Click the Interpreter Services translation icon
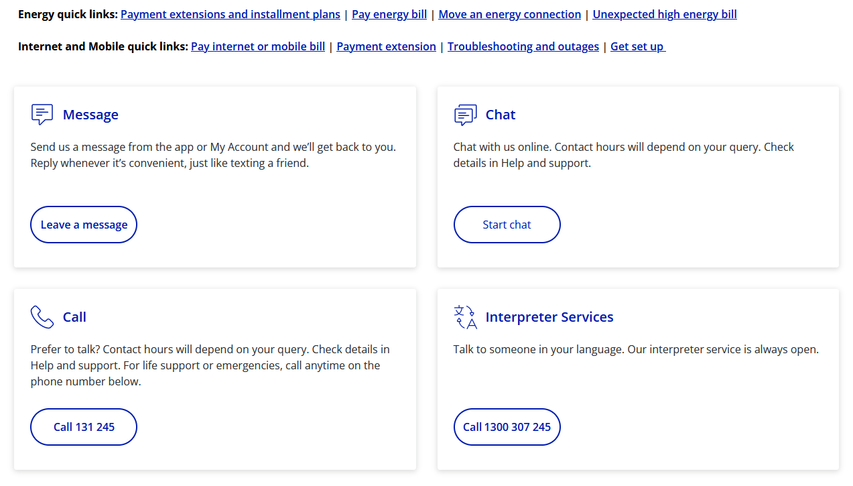The image size is (853, 486). [x=465, y=317]
